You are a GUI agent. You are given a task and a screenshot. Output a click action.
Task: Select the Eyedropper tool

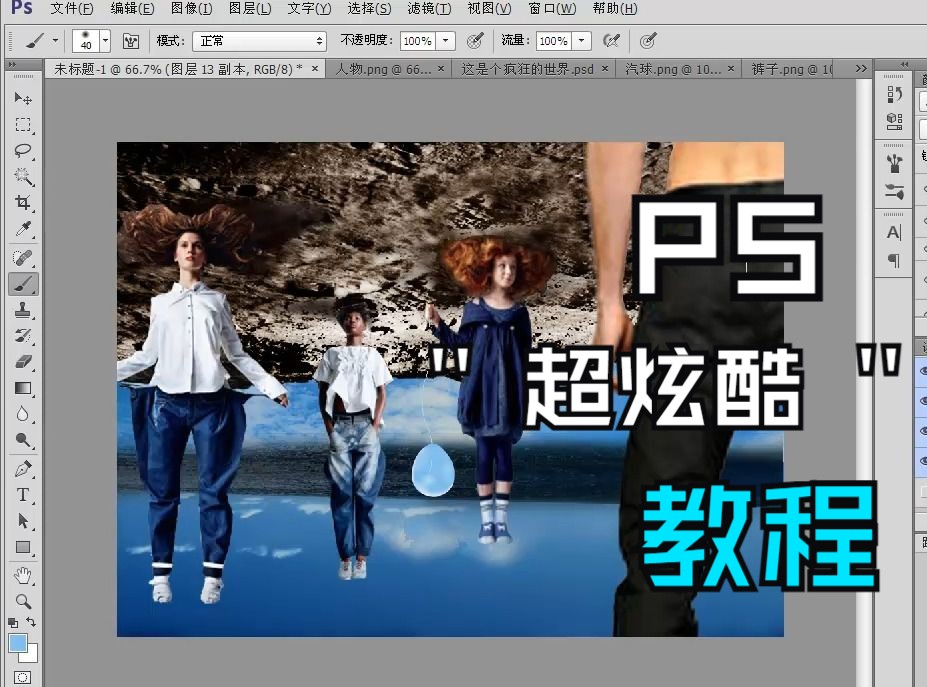(x=23, y=228)
